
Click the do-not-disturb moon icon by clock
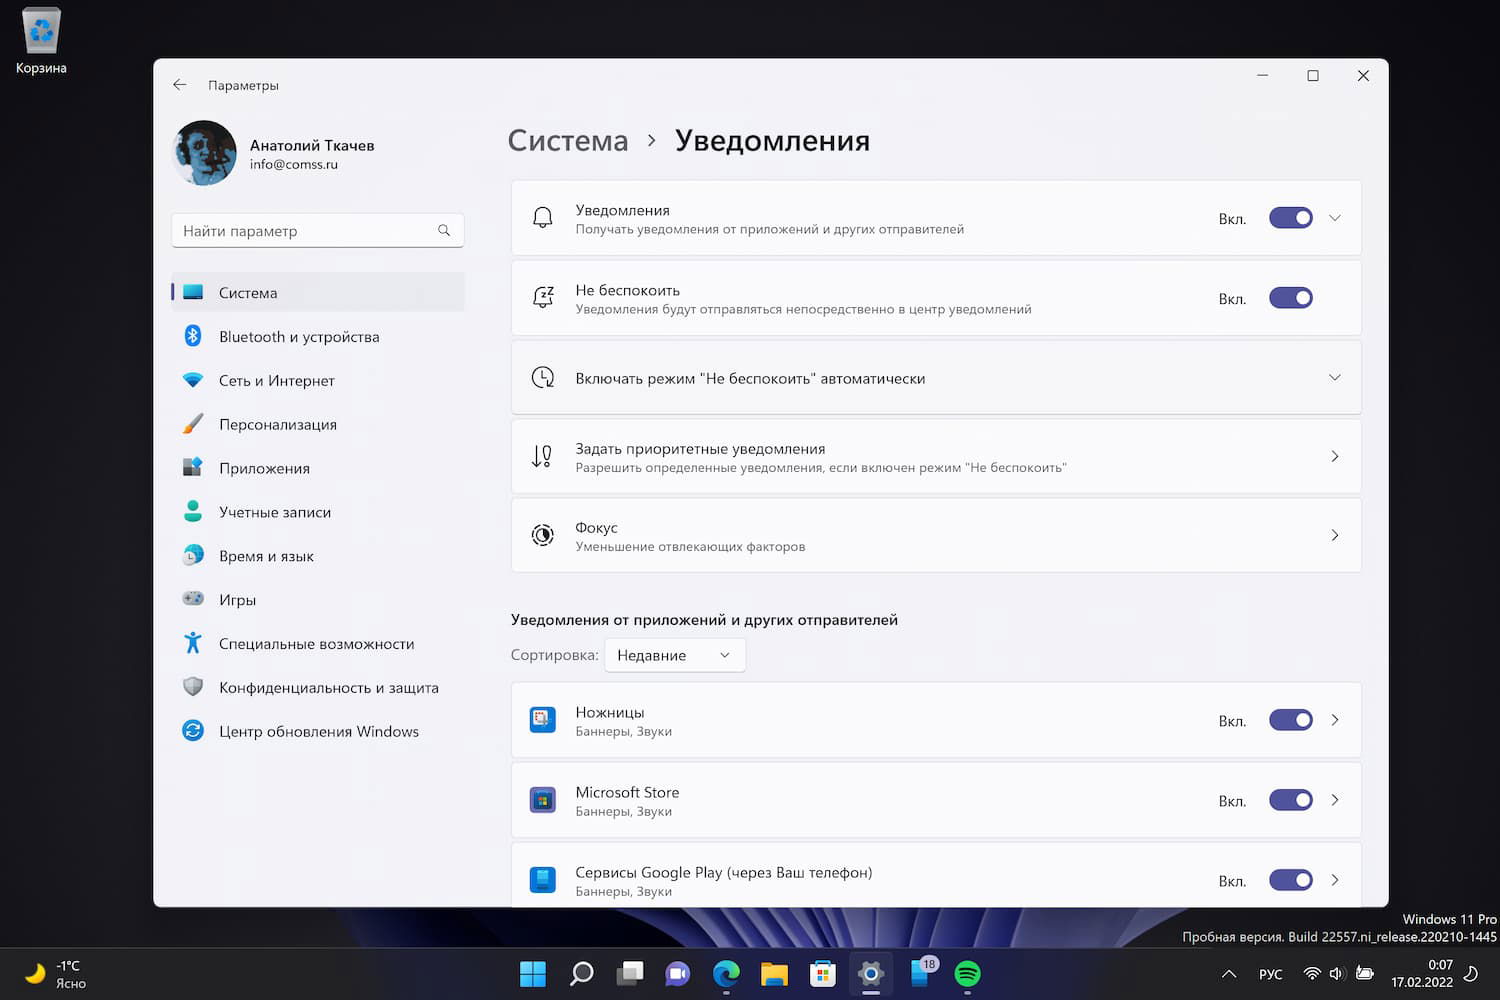tap(1471, 973)
